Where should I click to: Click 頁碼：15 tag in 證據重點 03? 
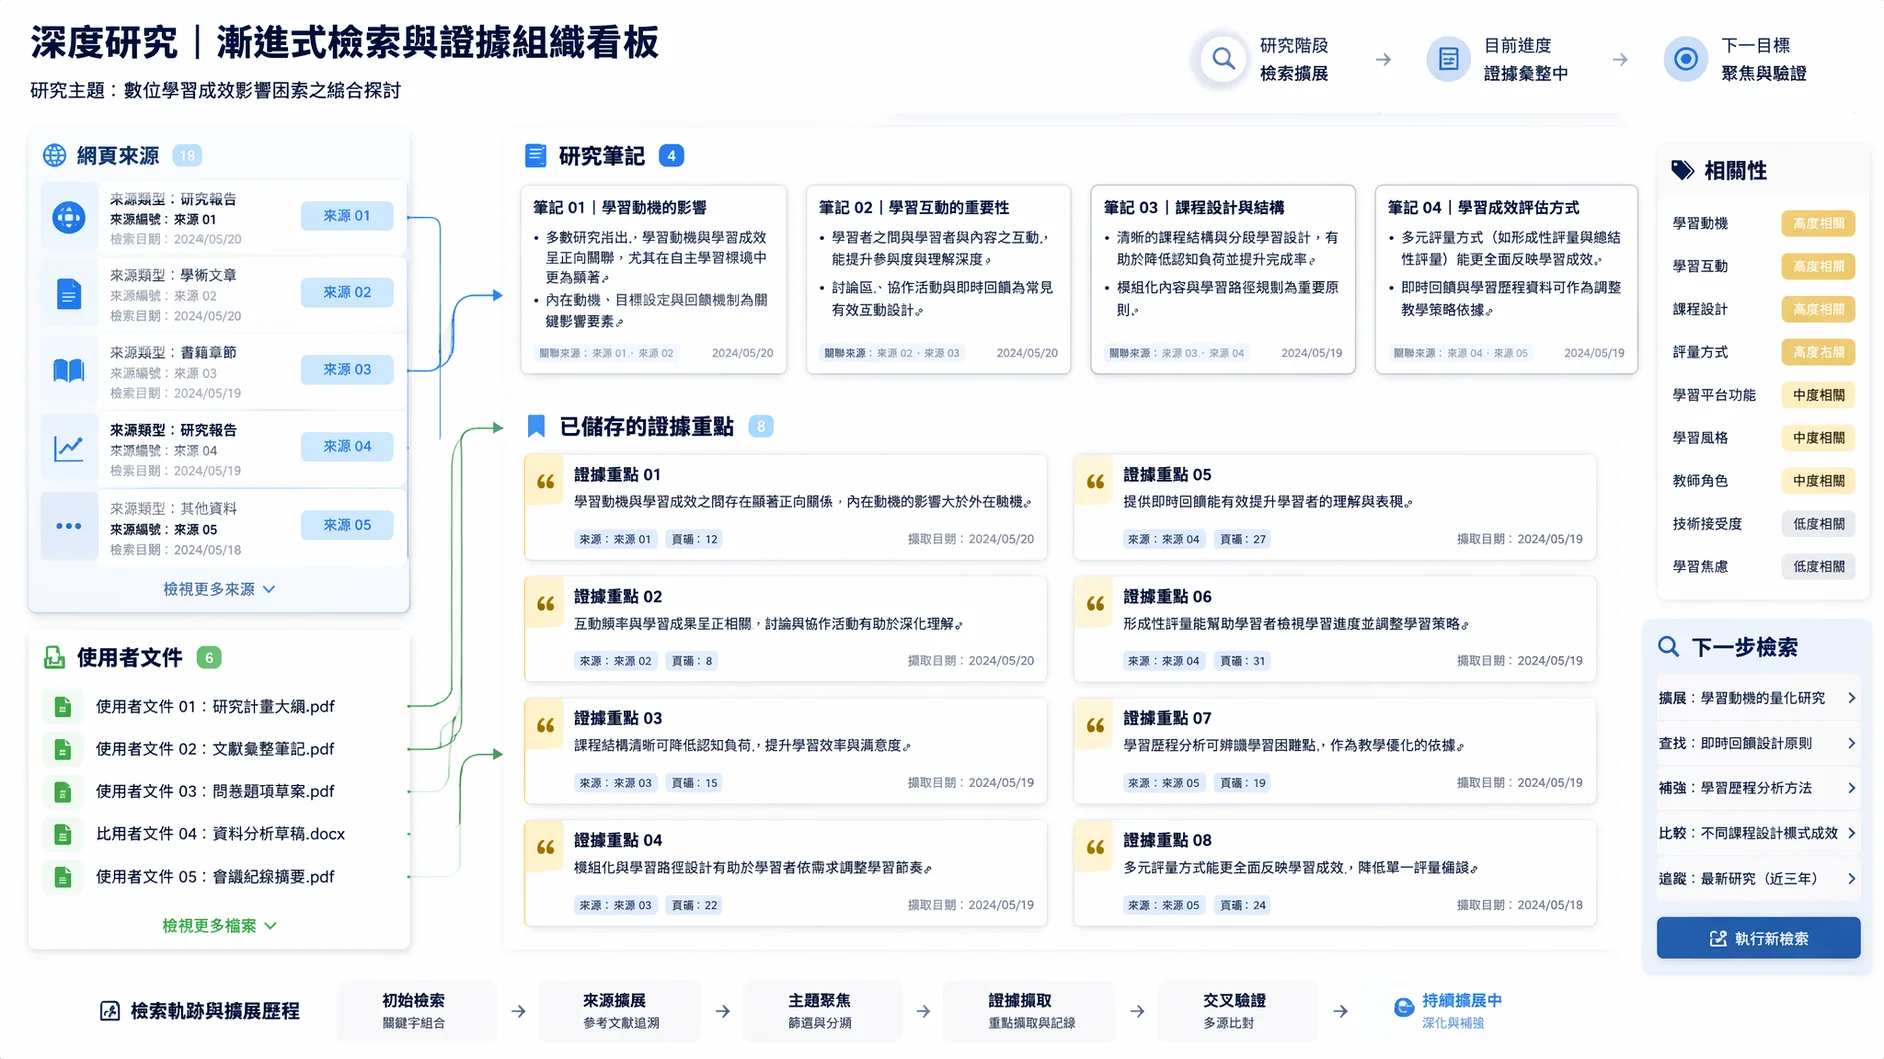[694, 783]
